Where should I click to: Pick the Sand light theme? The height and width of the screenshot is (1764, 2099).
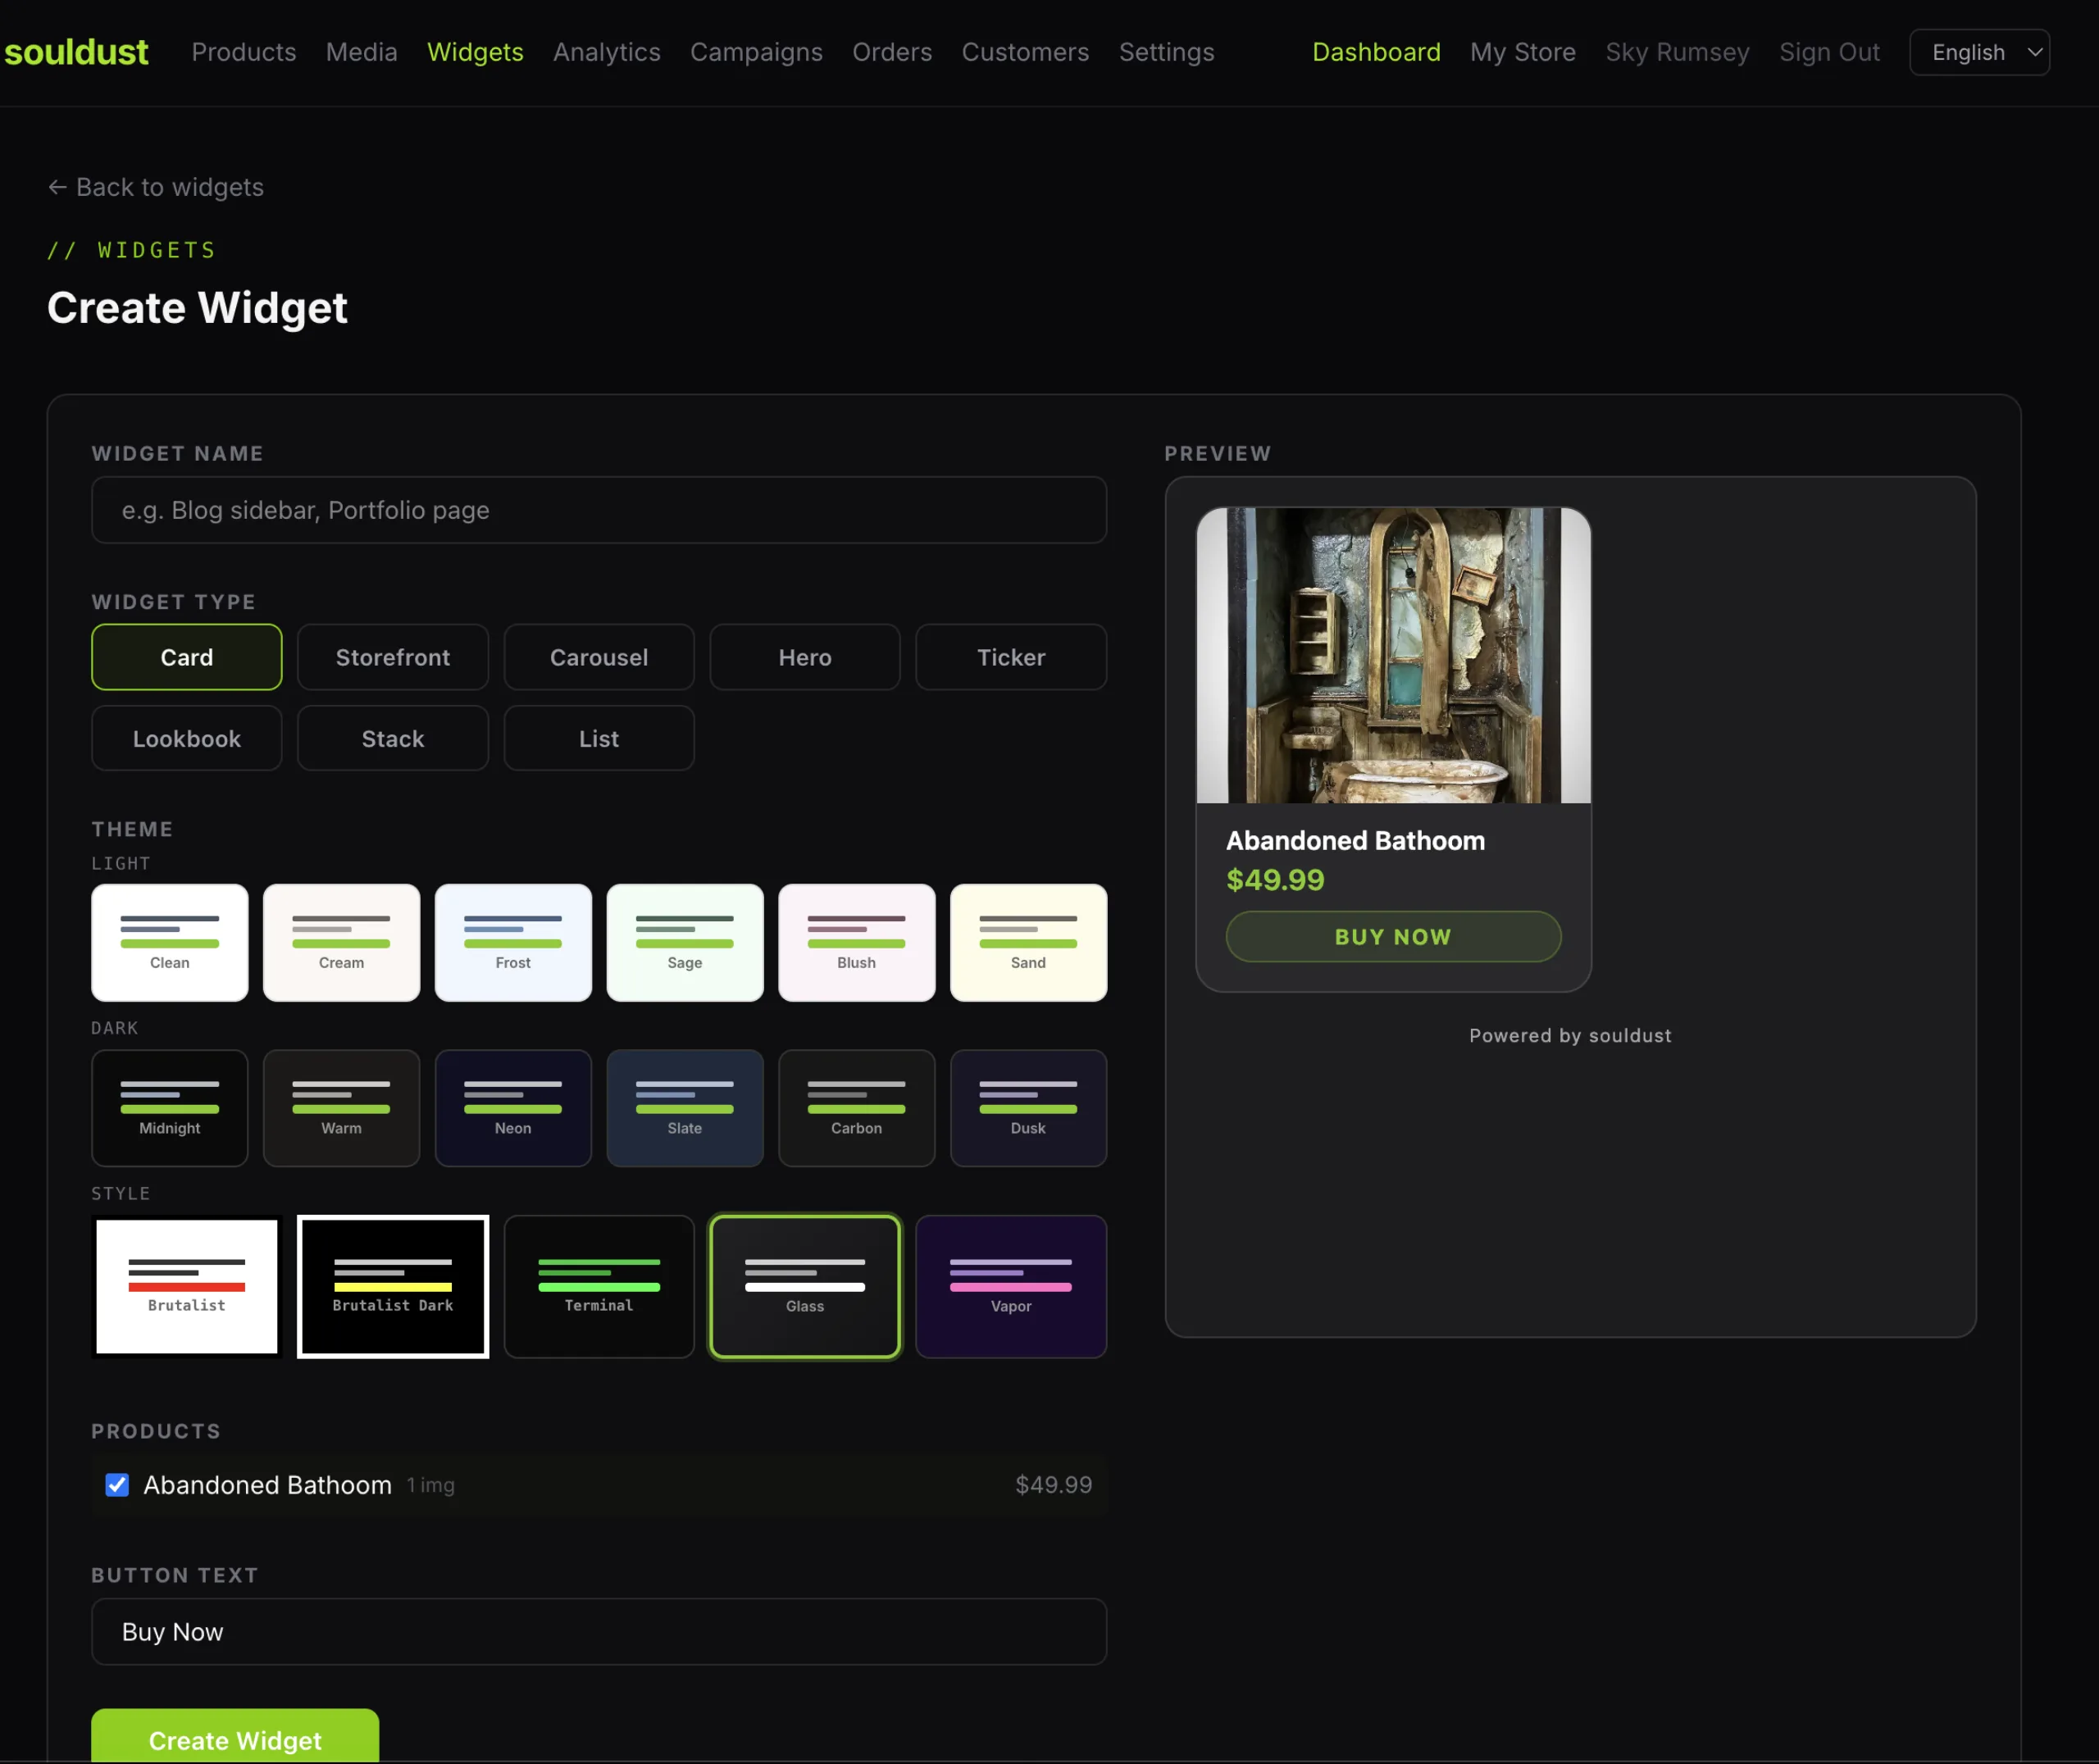point(1028,941)
